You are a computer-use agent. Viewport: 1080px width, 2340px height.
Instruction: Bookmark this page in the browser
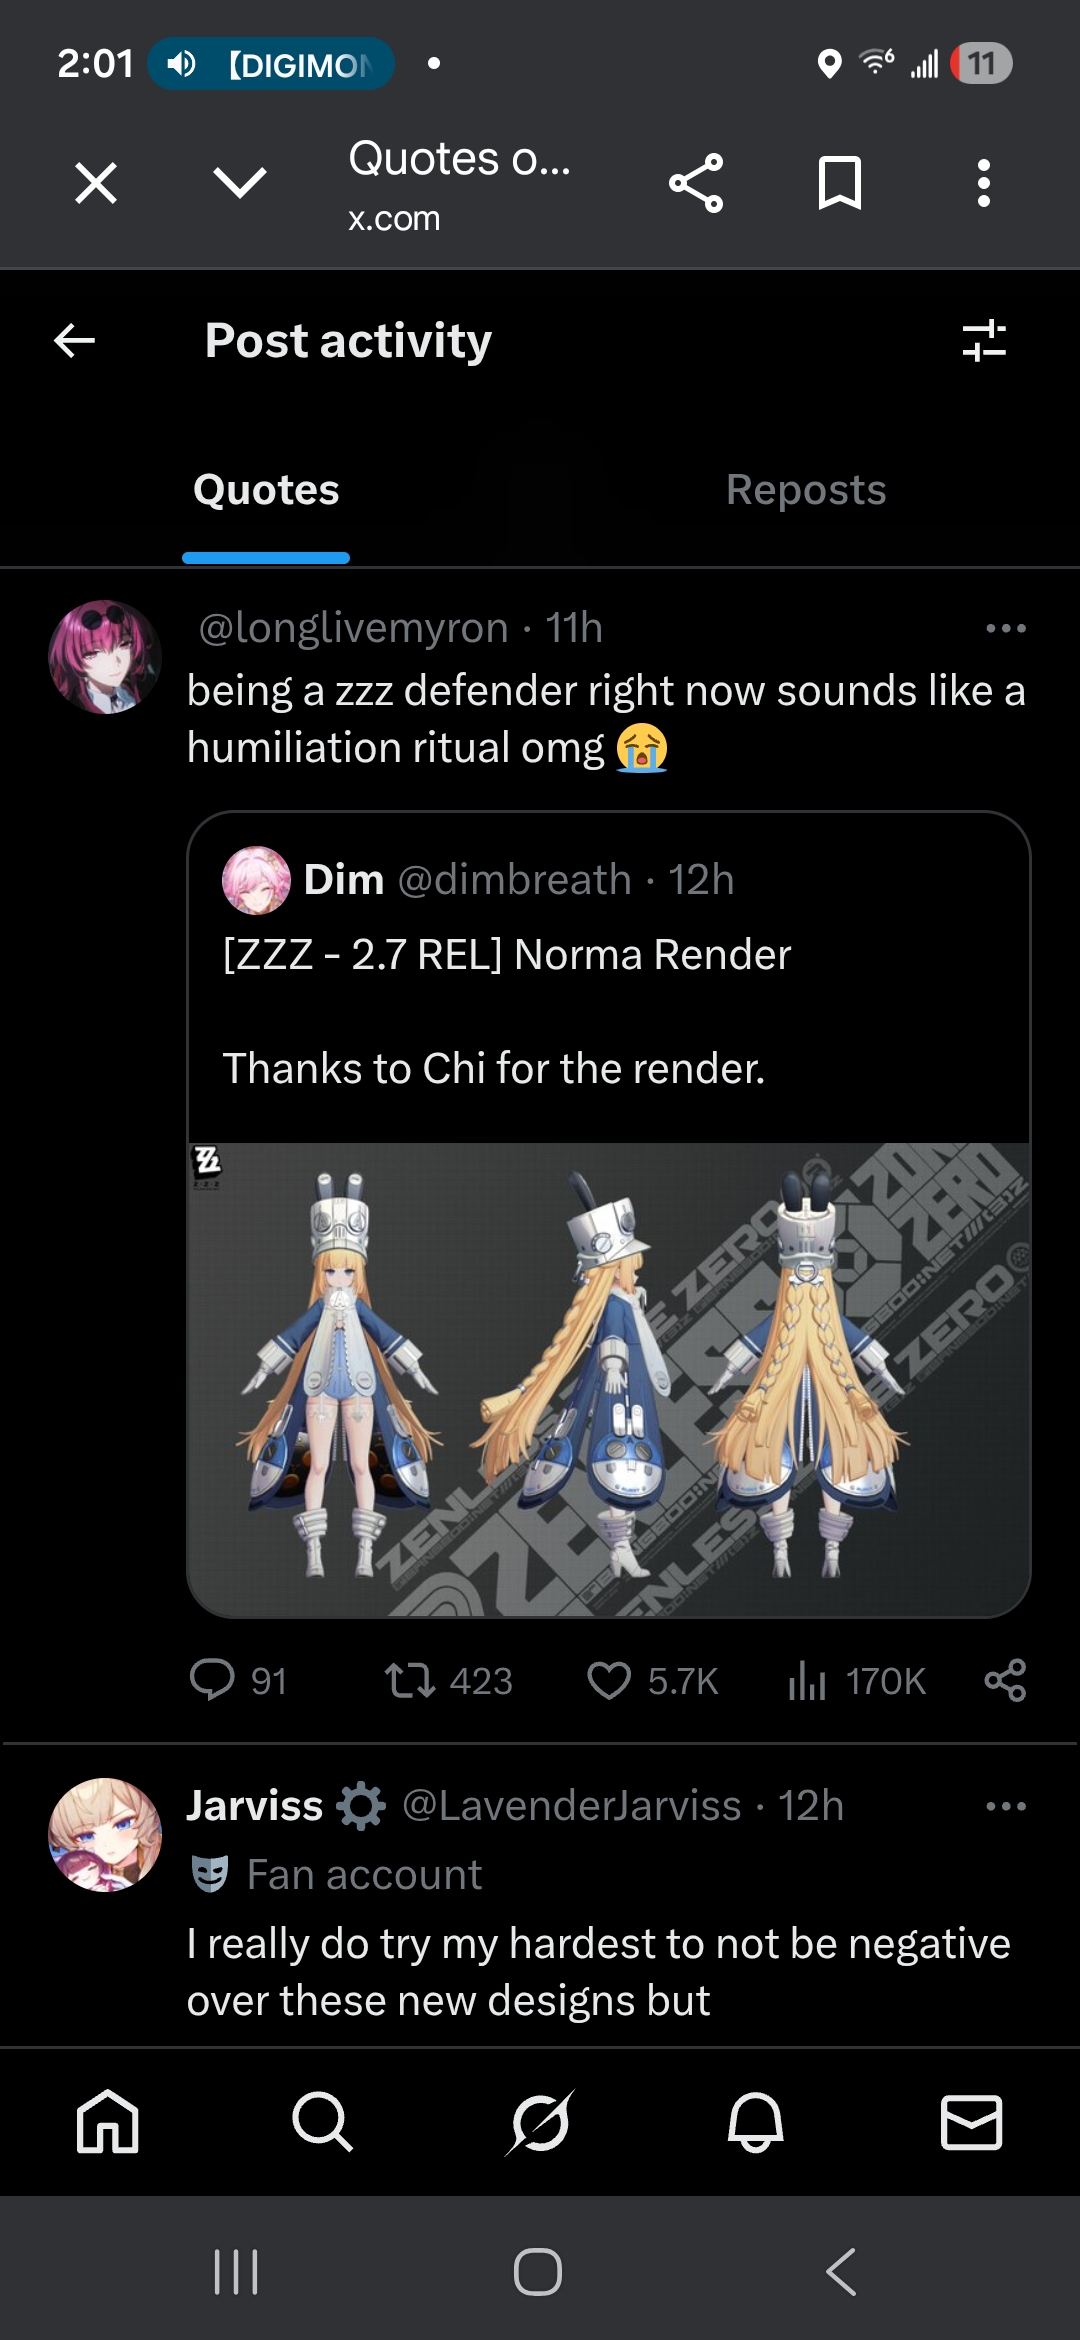tap(840, 183)
